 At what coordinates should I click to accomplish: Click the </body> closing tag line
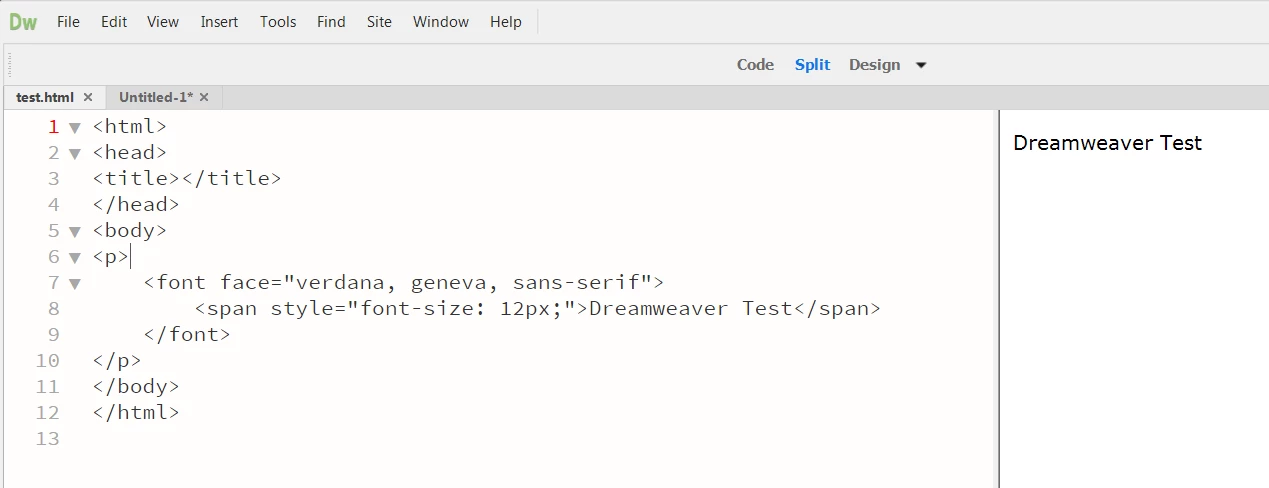[x=136, y=387]
